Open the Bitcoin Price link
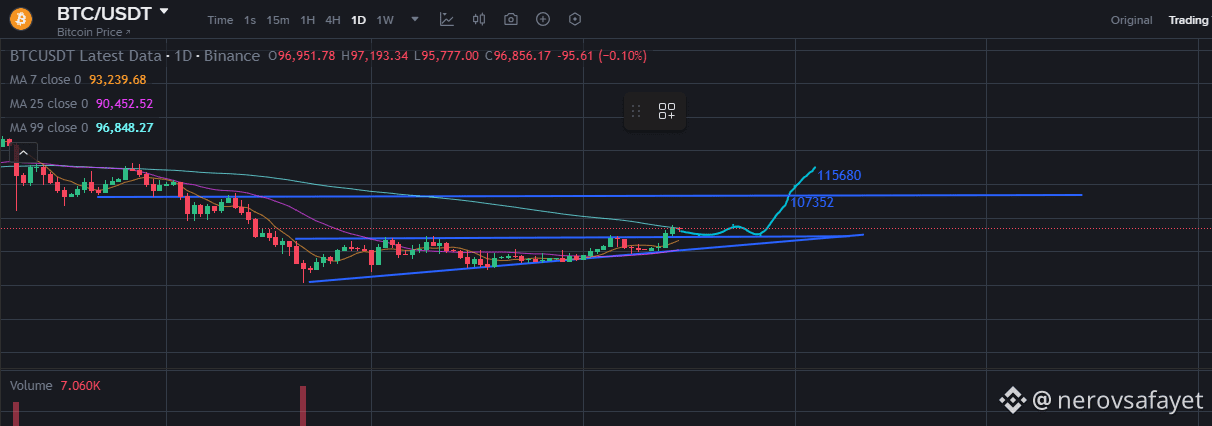The width and height of the screenshot is (1212, 426). pos(93,32)
